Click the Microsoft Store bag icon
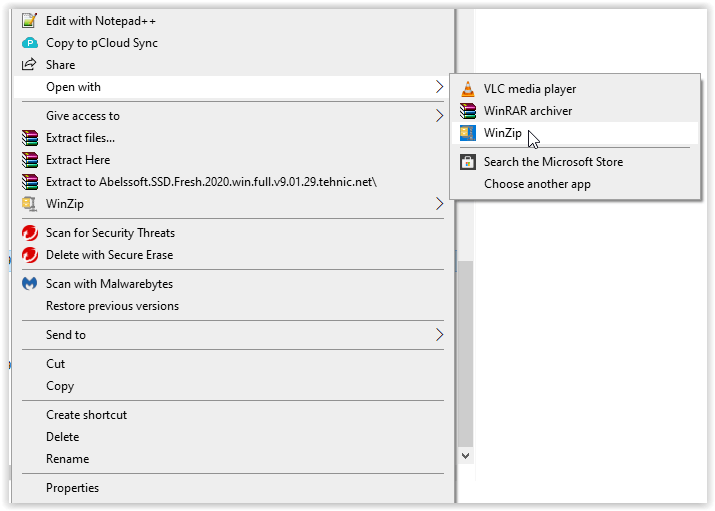Screen dimensions: 715x511 pos(468,162)
